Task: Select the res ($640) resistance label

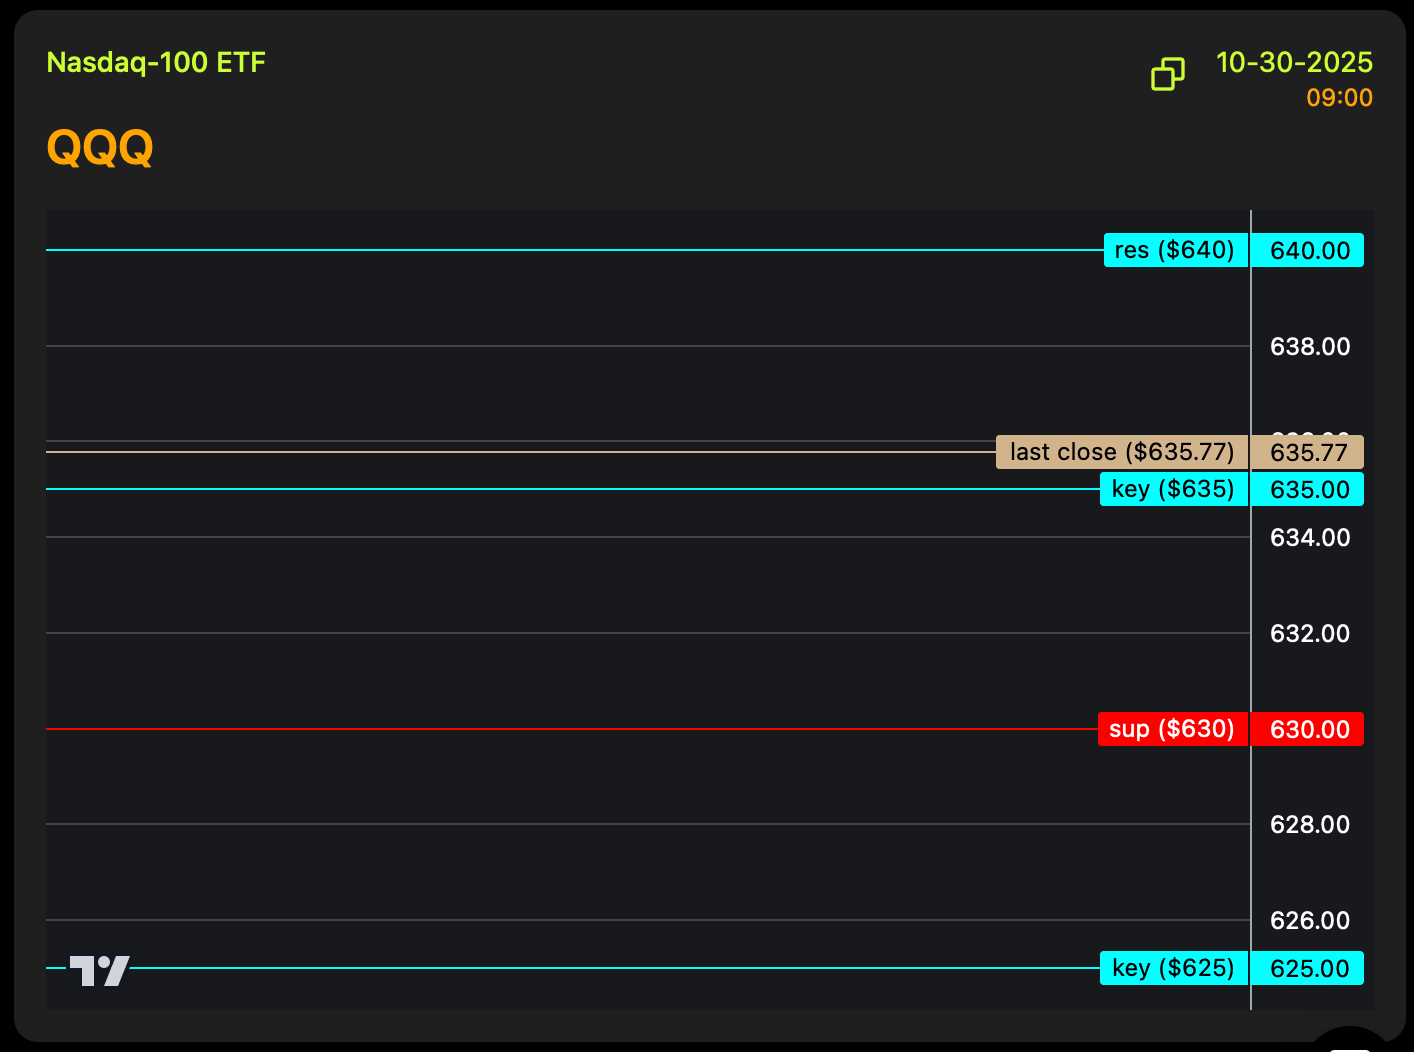Action: tap(1175, 250)
